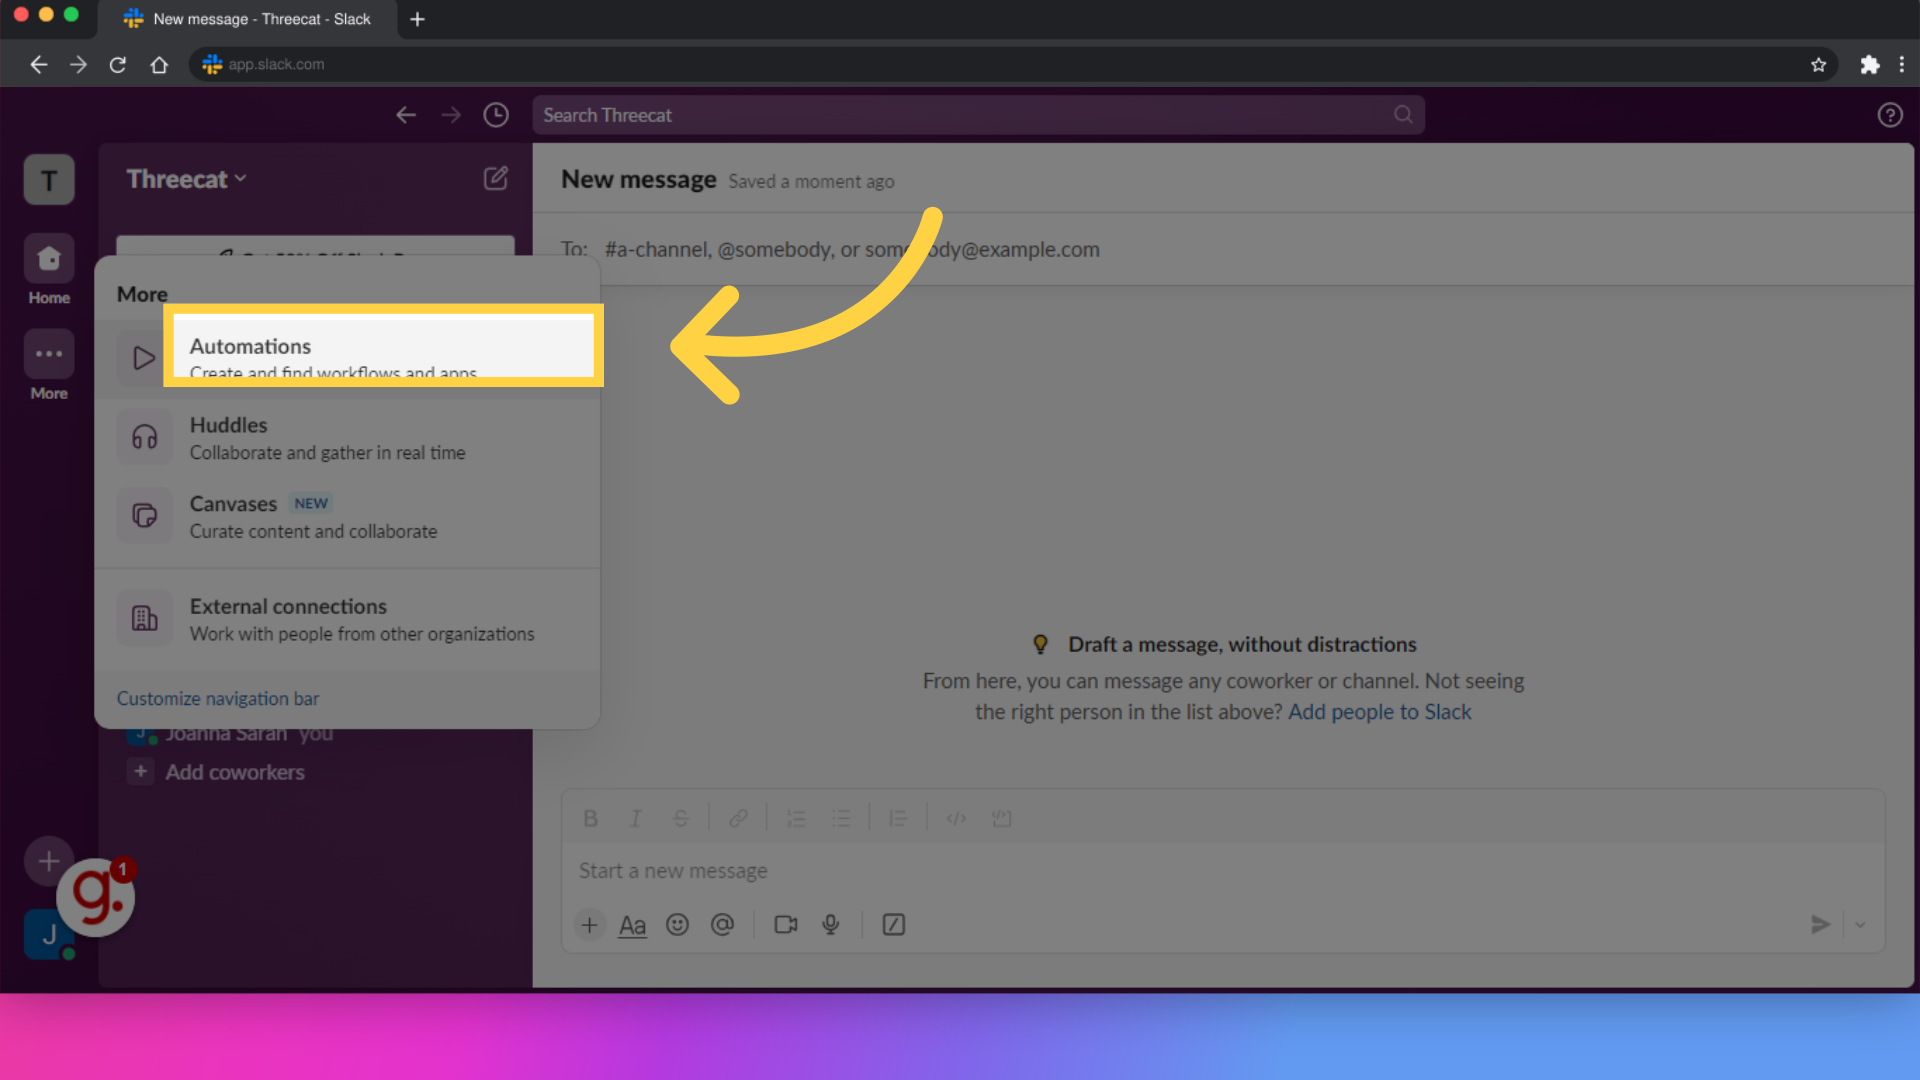Click the red g badge icon
The height and width of the screenshot is (1080, 1920).
96,897
